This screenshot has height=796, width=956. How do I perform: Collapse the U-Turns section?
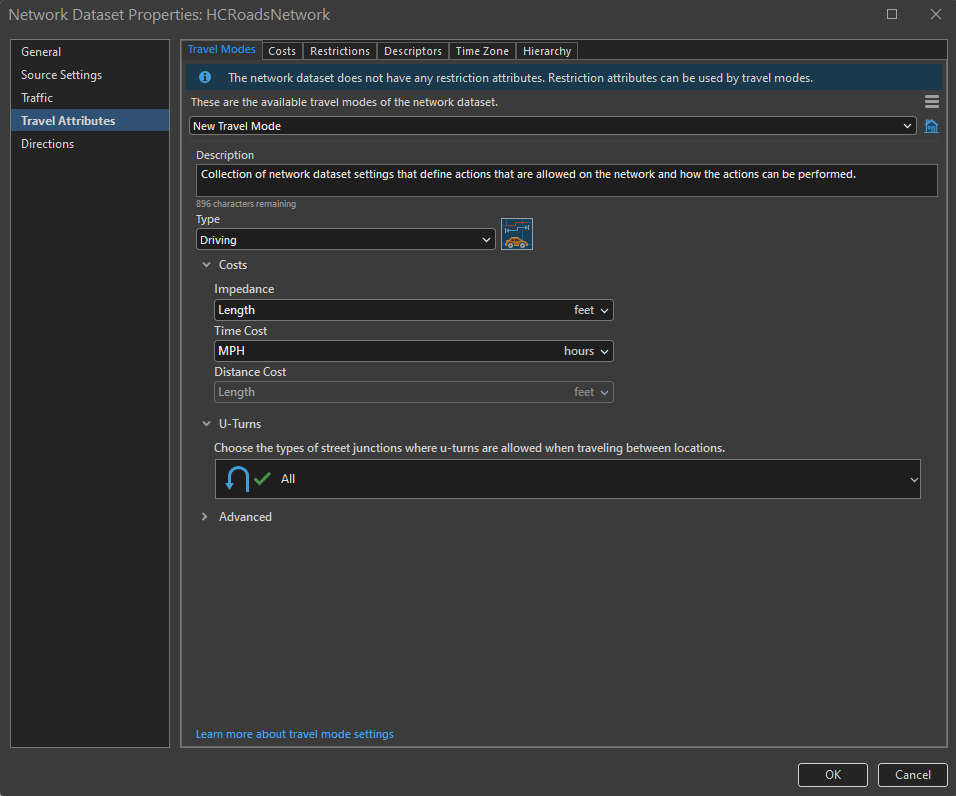[x=206, y=424]
